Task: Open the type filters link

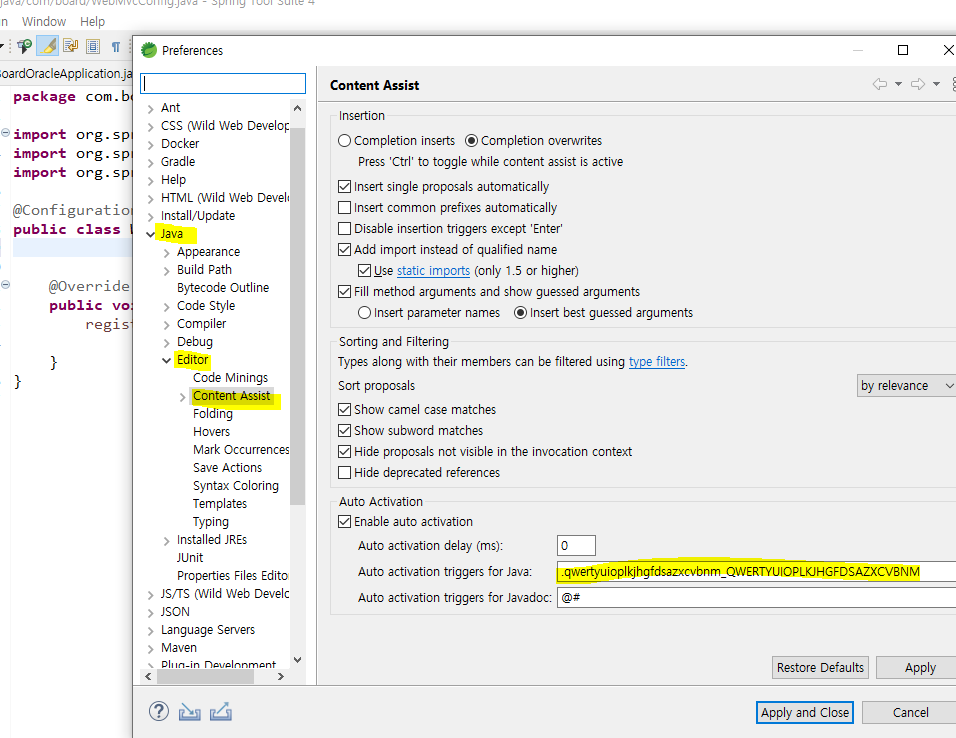Action: (x=657, y=362)
